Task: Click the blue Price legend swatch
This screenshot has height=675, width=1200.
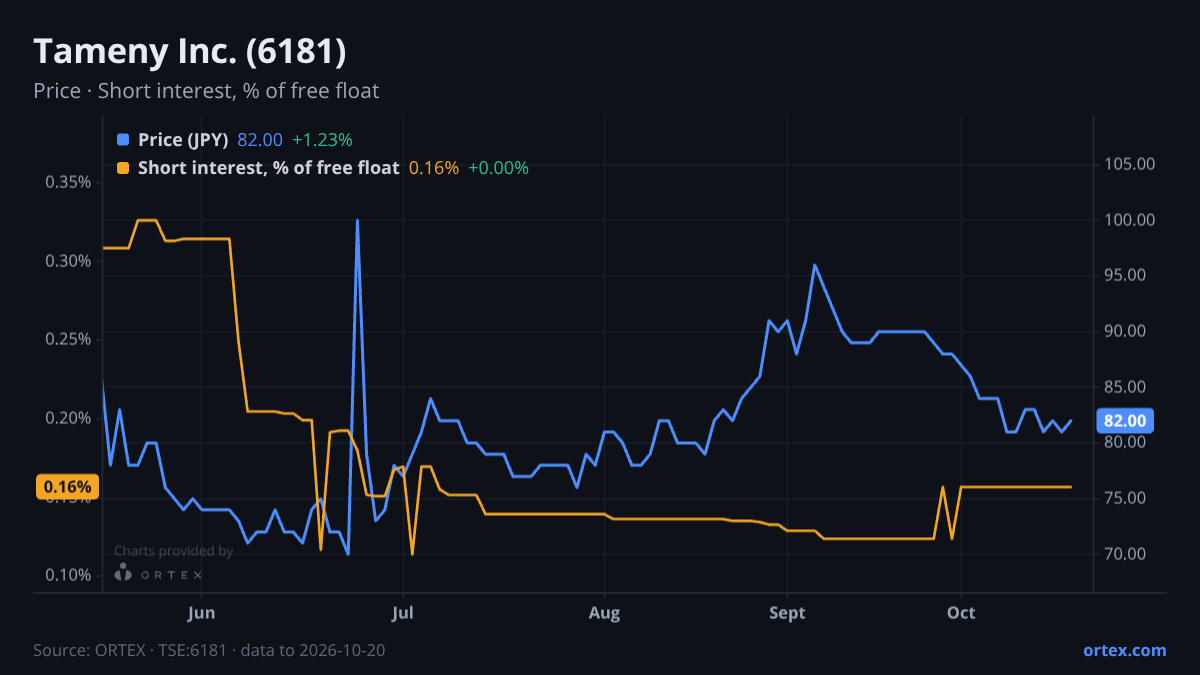Action: pos(123,140)
